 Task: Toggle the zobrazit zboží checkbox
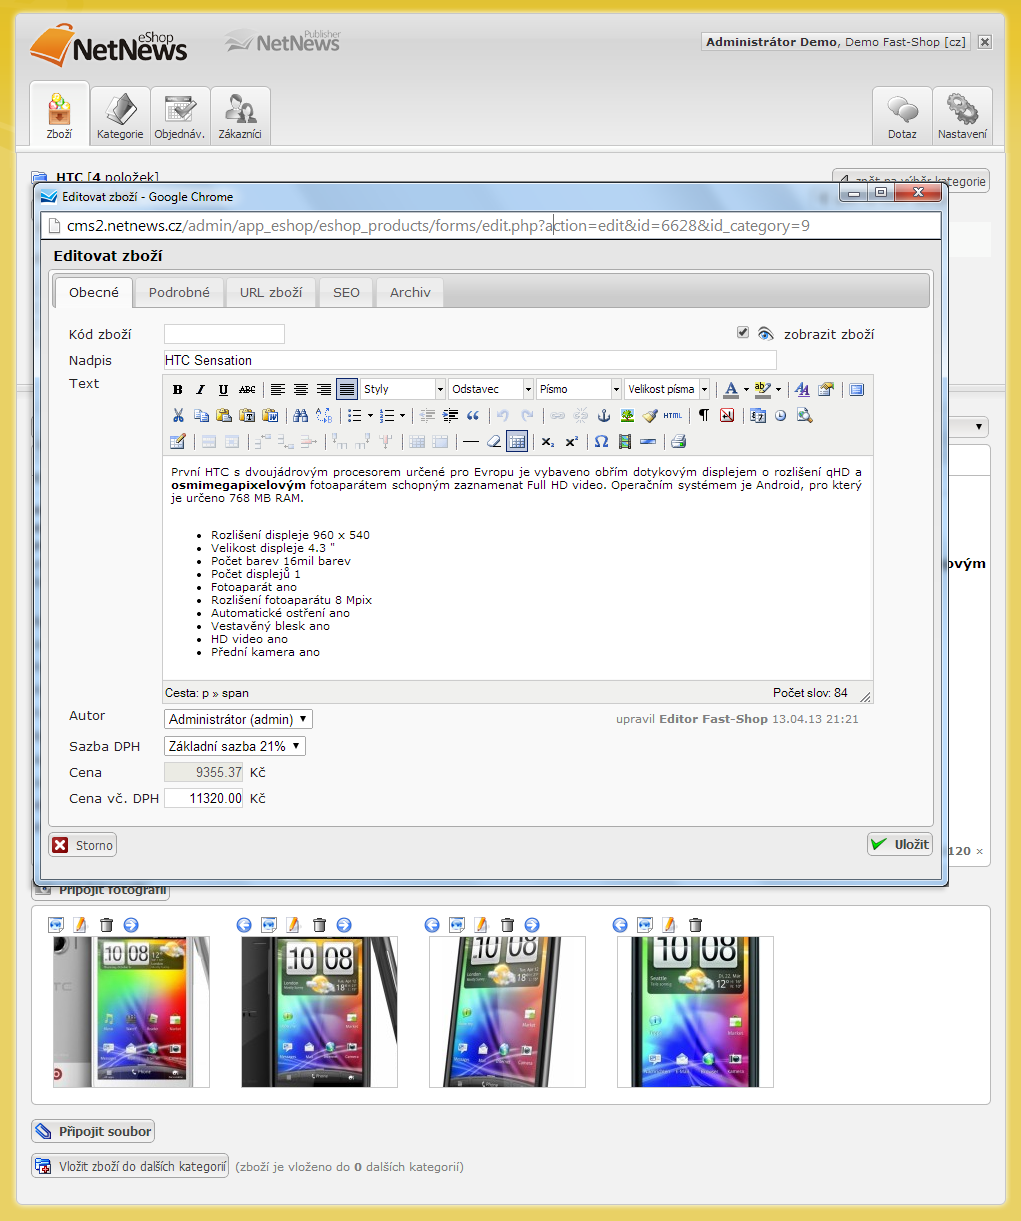743,332
